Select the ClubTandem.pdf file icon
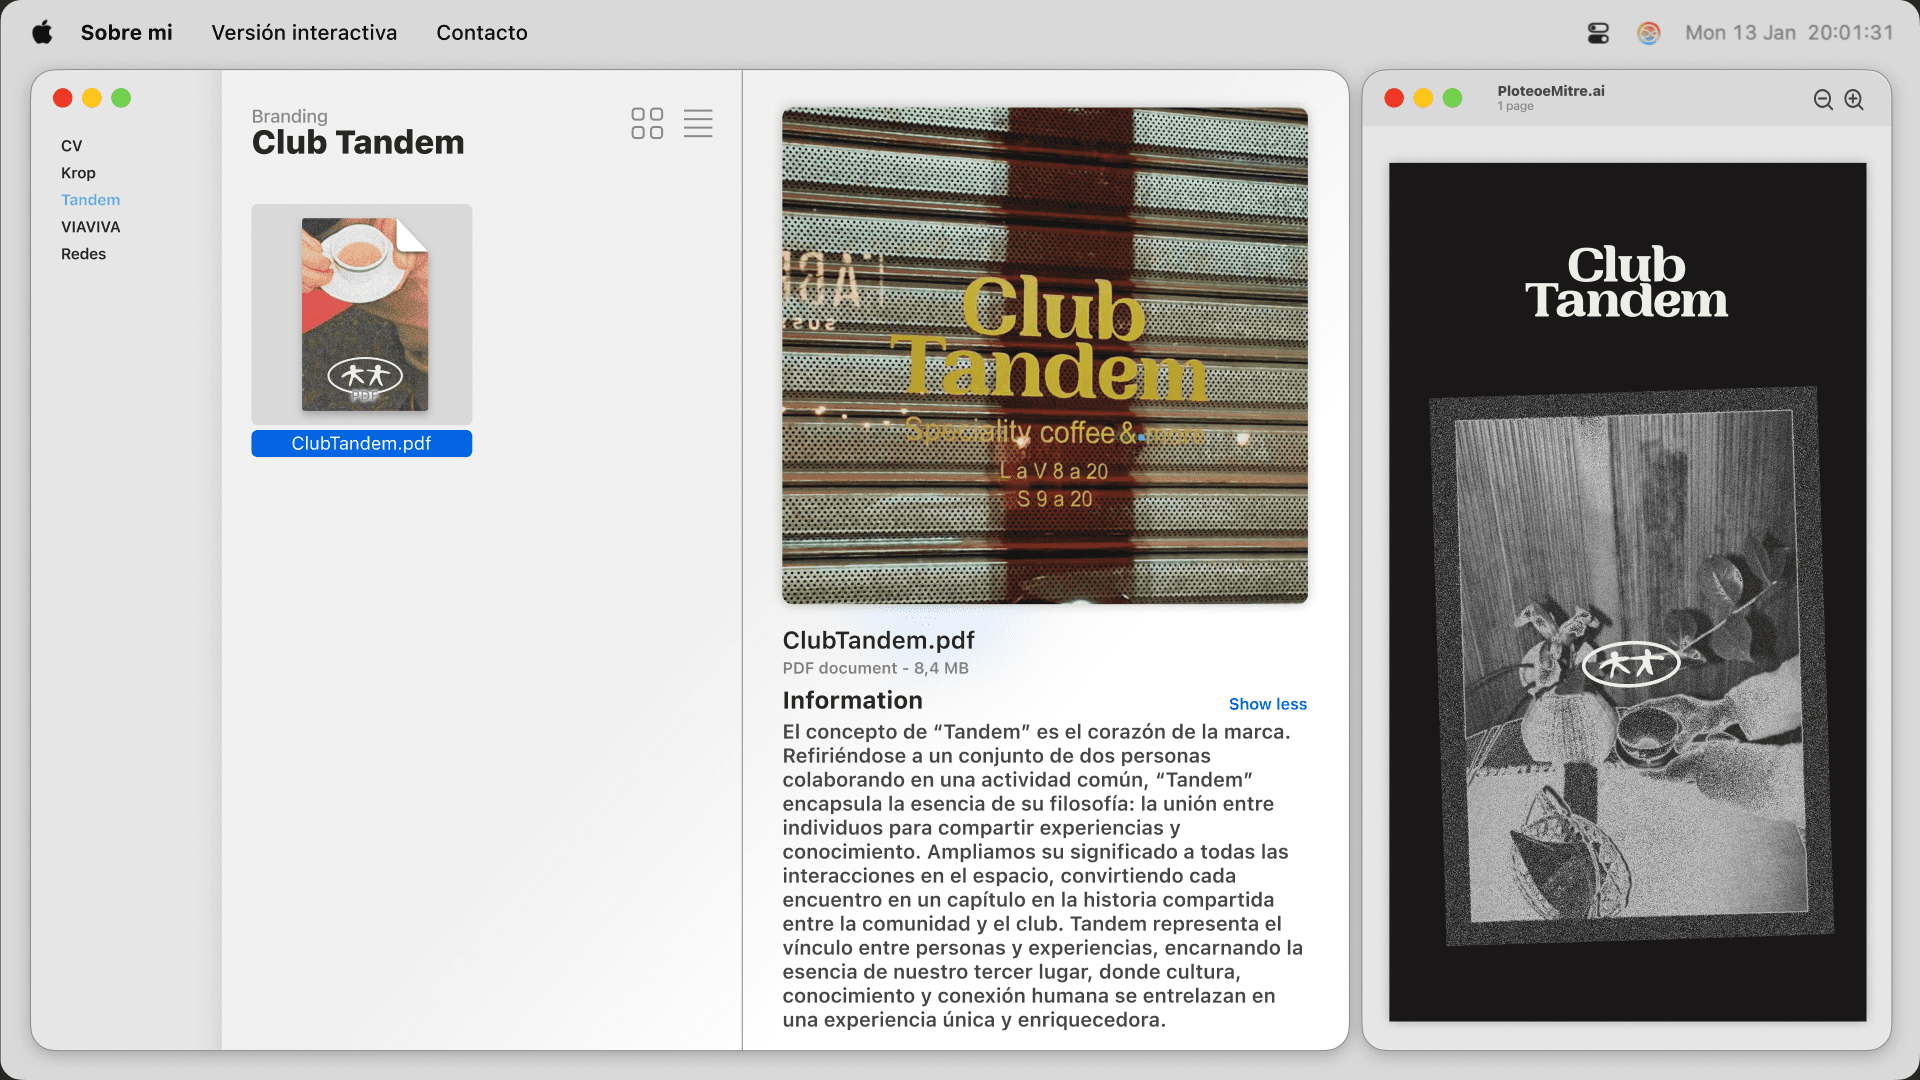This screenshot has width=1920, height=1080. point(362,314)
